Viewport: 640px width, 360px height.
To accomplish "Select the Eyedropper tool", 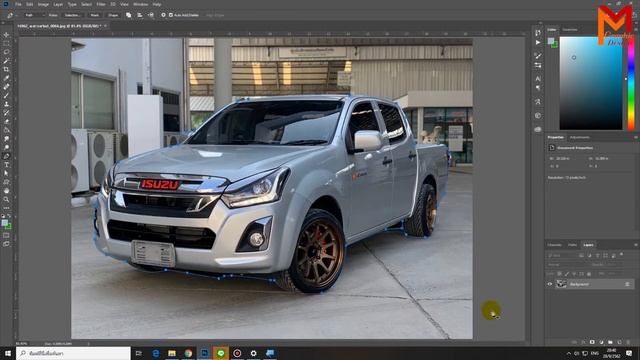I will point(6,78).
